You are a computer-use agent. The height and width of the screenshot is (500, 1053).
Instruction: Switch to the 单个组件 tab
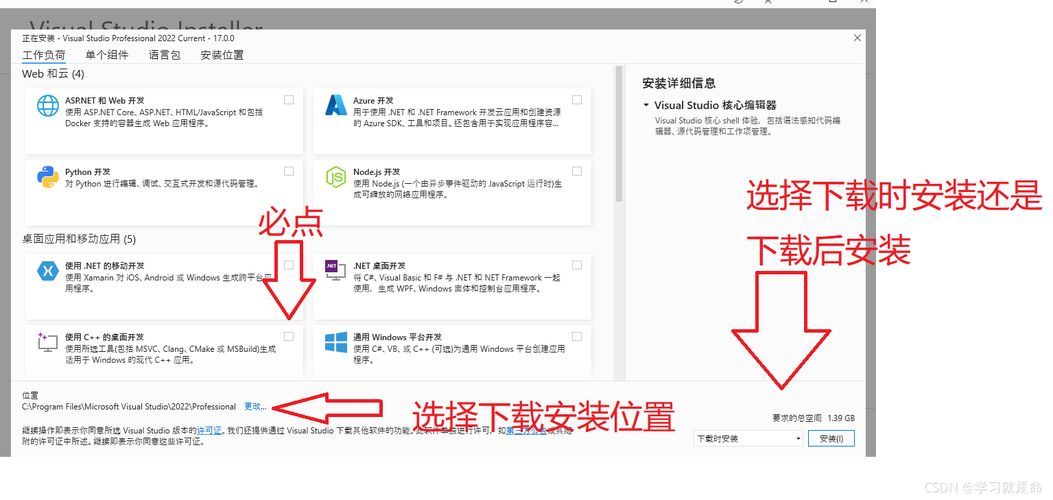point(107,55)
